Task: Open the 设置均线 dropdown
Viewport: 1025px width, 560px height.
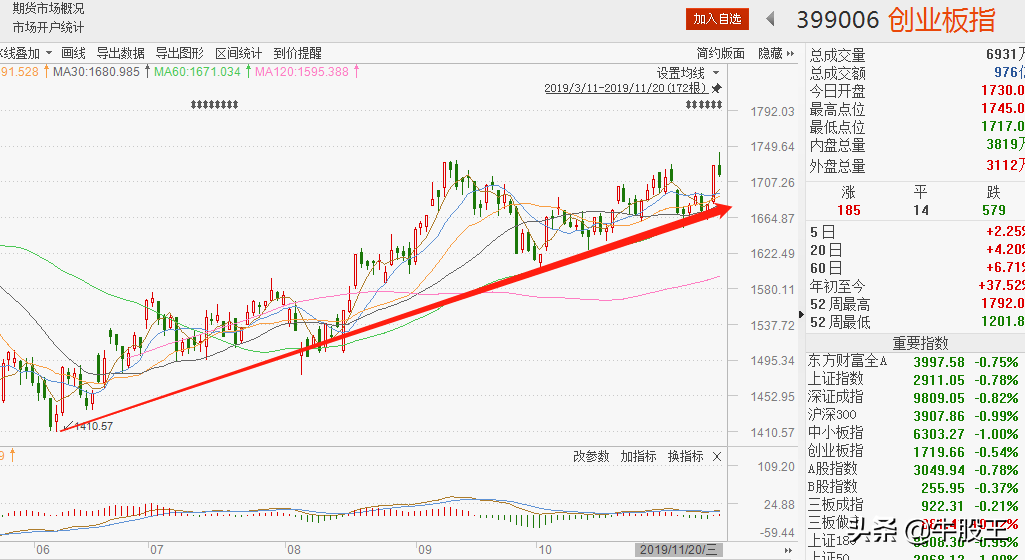Action: point(688,73)
